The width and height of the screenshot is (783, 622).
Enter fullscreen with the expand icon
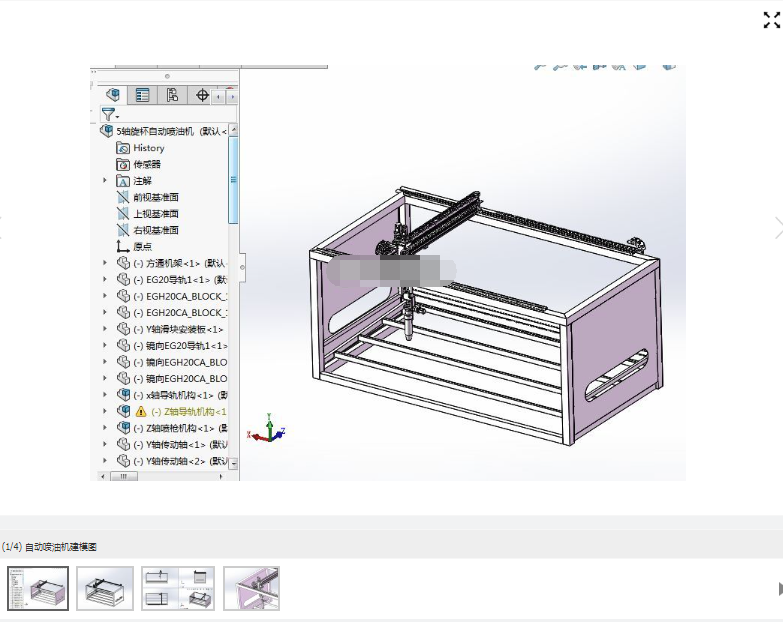[x=772, y=20]
